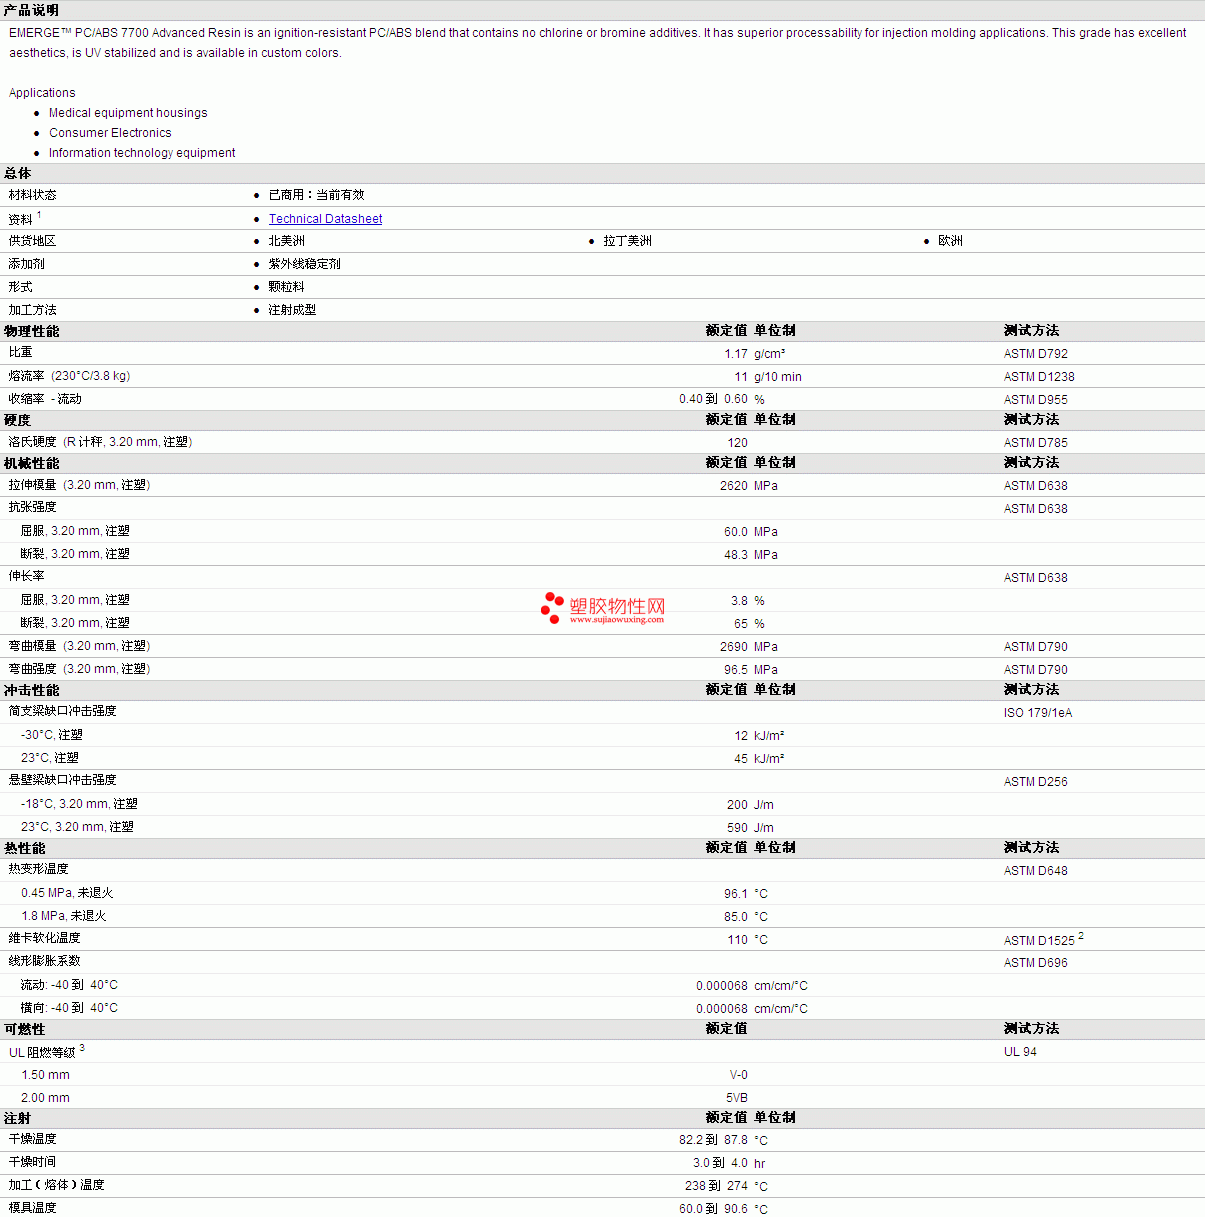Image resolution: width=1205 pixels, height=1217 pixels.
Task: Select the 产品说明 section header
Action: [31, 10]
